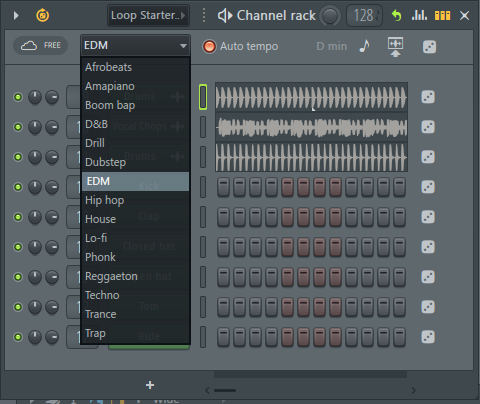Randomize the first Drums waveform row
Screen dimensions: 480x404
coord(428,97)
